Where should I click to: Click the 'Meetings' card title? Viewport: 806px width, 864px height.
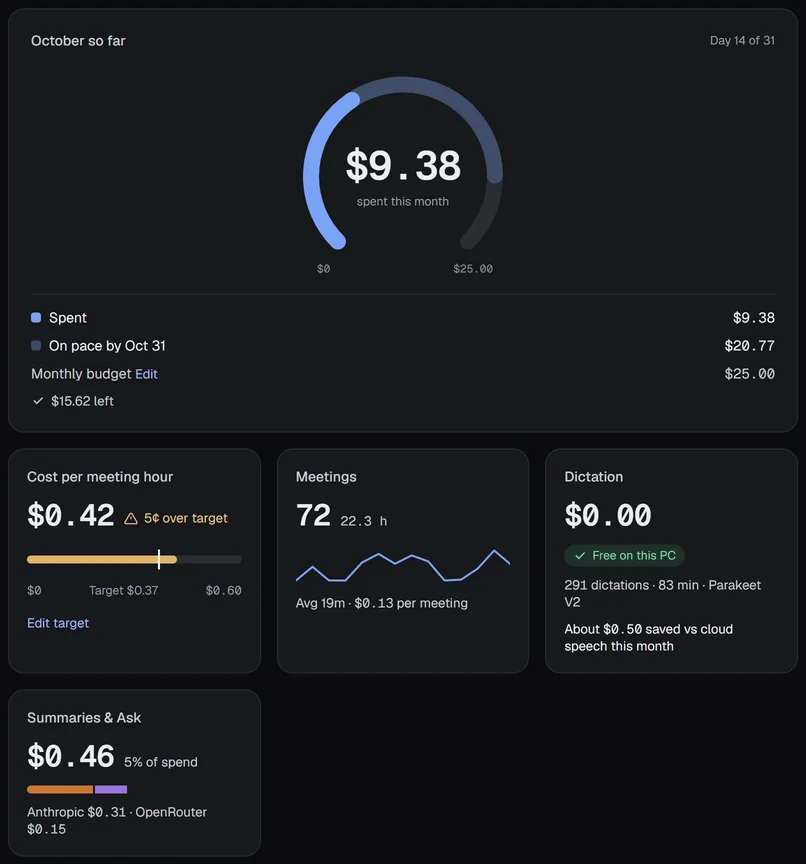click(326, 477)
